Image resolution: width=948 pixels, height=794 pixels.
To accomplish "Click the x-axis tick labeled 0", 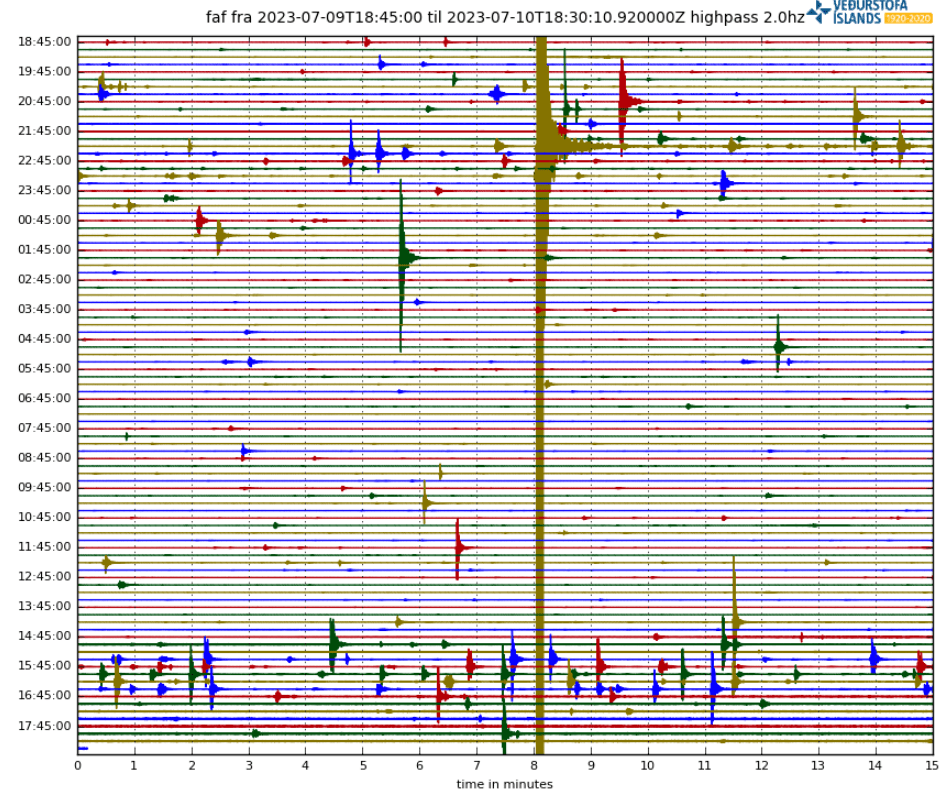I will (x=78, y=766).
